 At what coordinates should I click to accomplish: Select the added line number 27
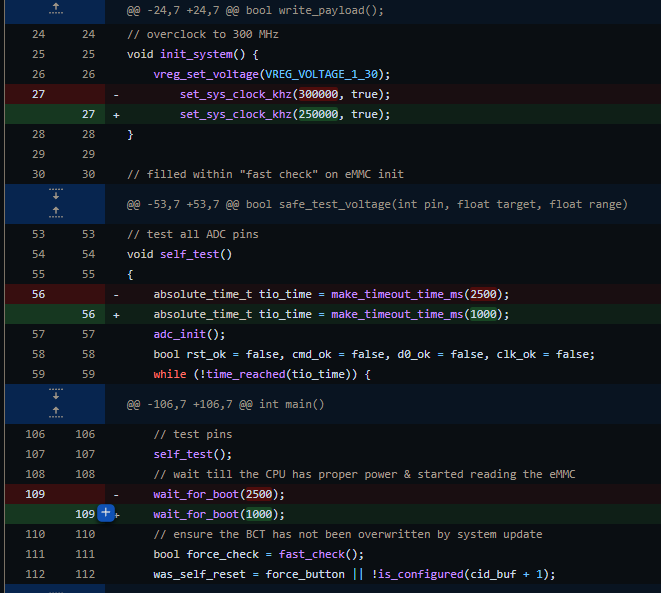coord(88,114)
